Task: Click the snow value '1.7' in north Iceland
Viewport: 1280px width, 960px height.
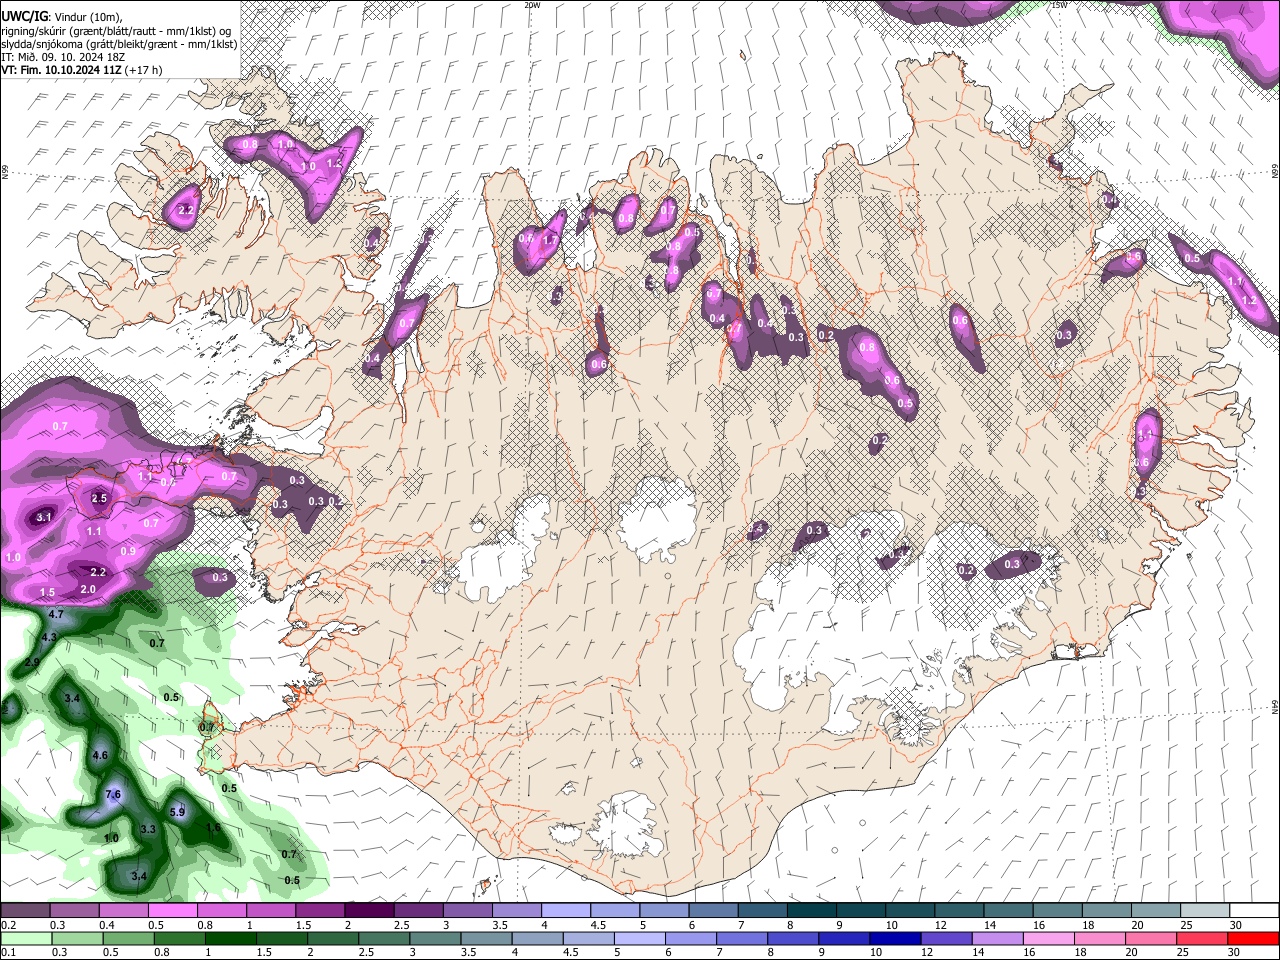Action: coord(549,240)
